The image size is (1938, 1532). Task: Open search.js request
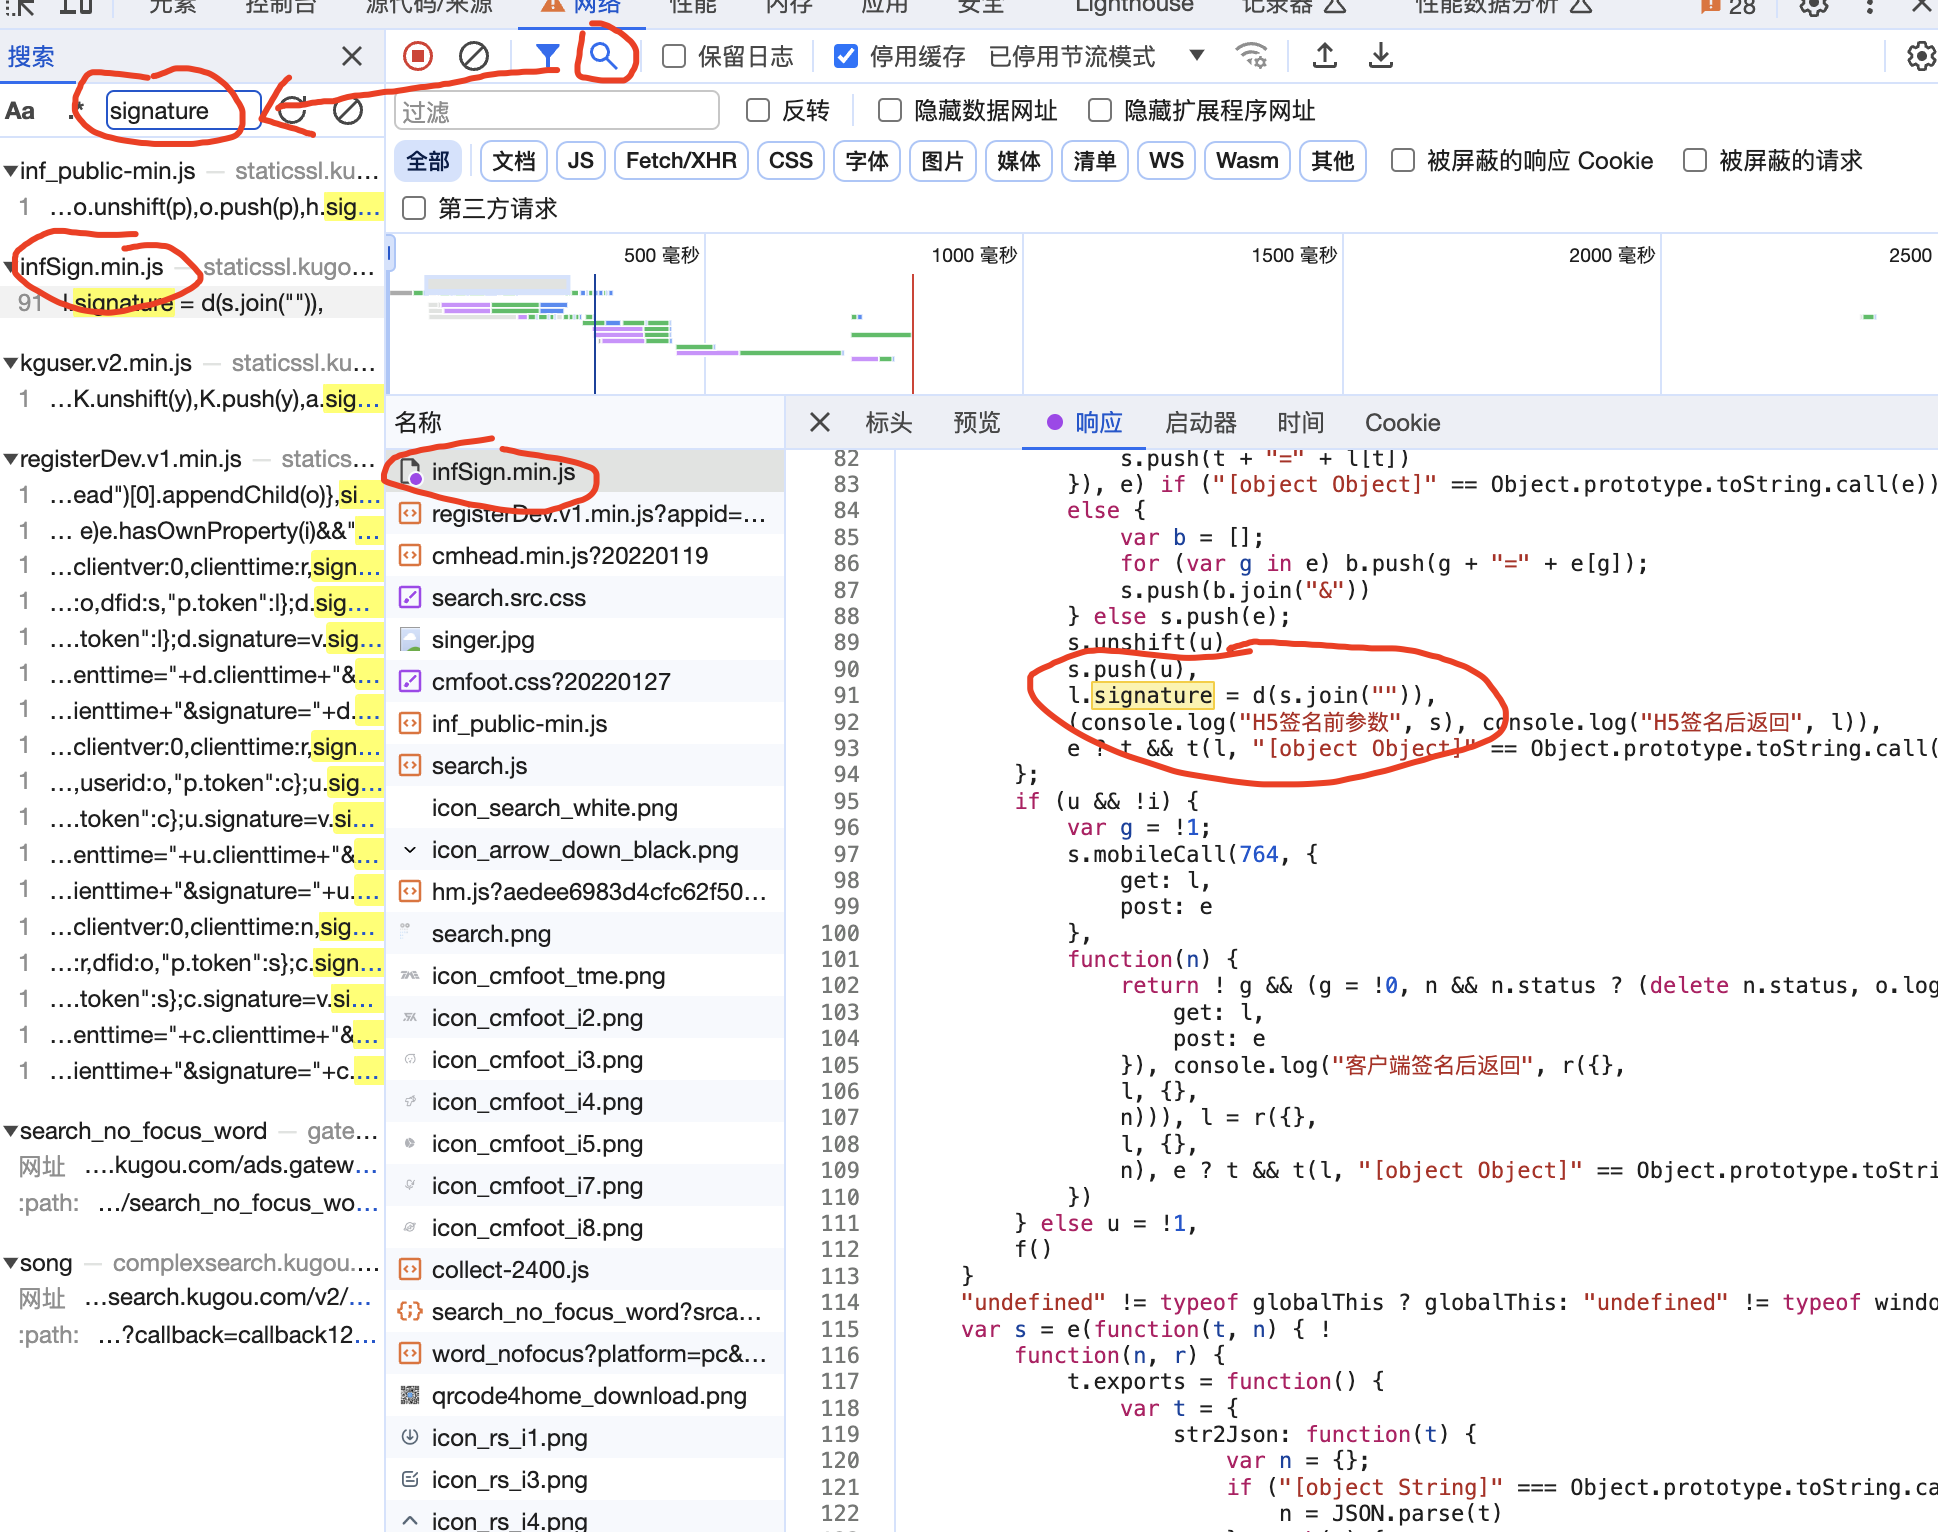[x=585, y=766]
